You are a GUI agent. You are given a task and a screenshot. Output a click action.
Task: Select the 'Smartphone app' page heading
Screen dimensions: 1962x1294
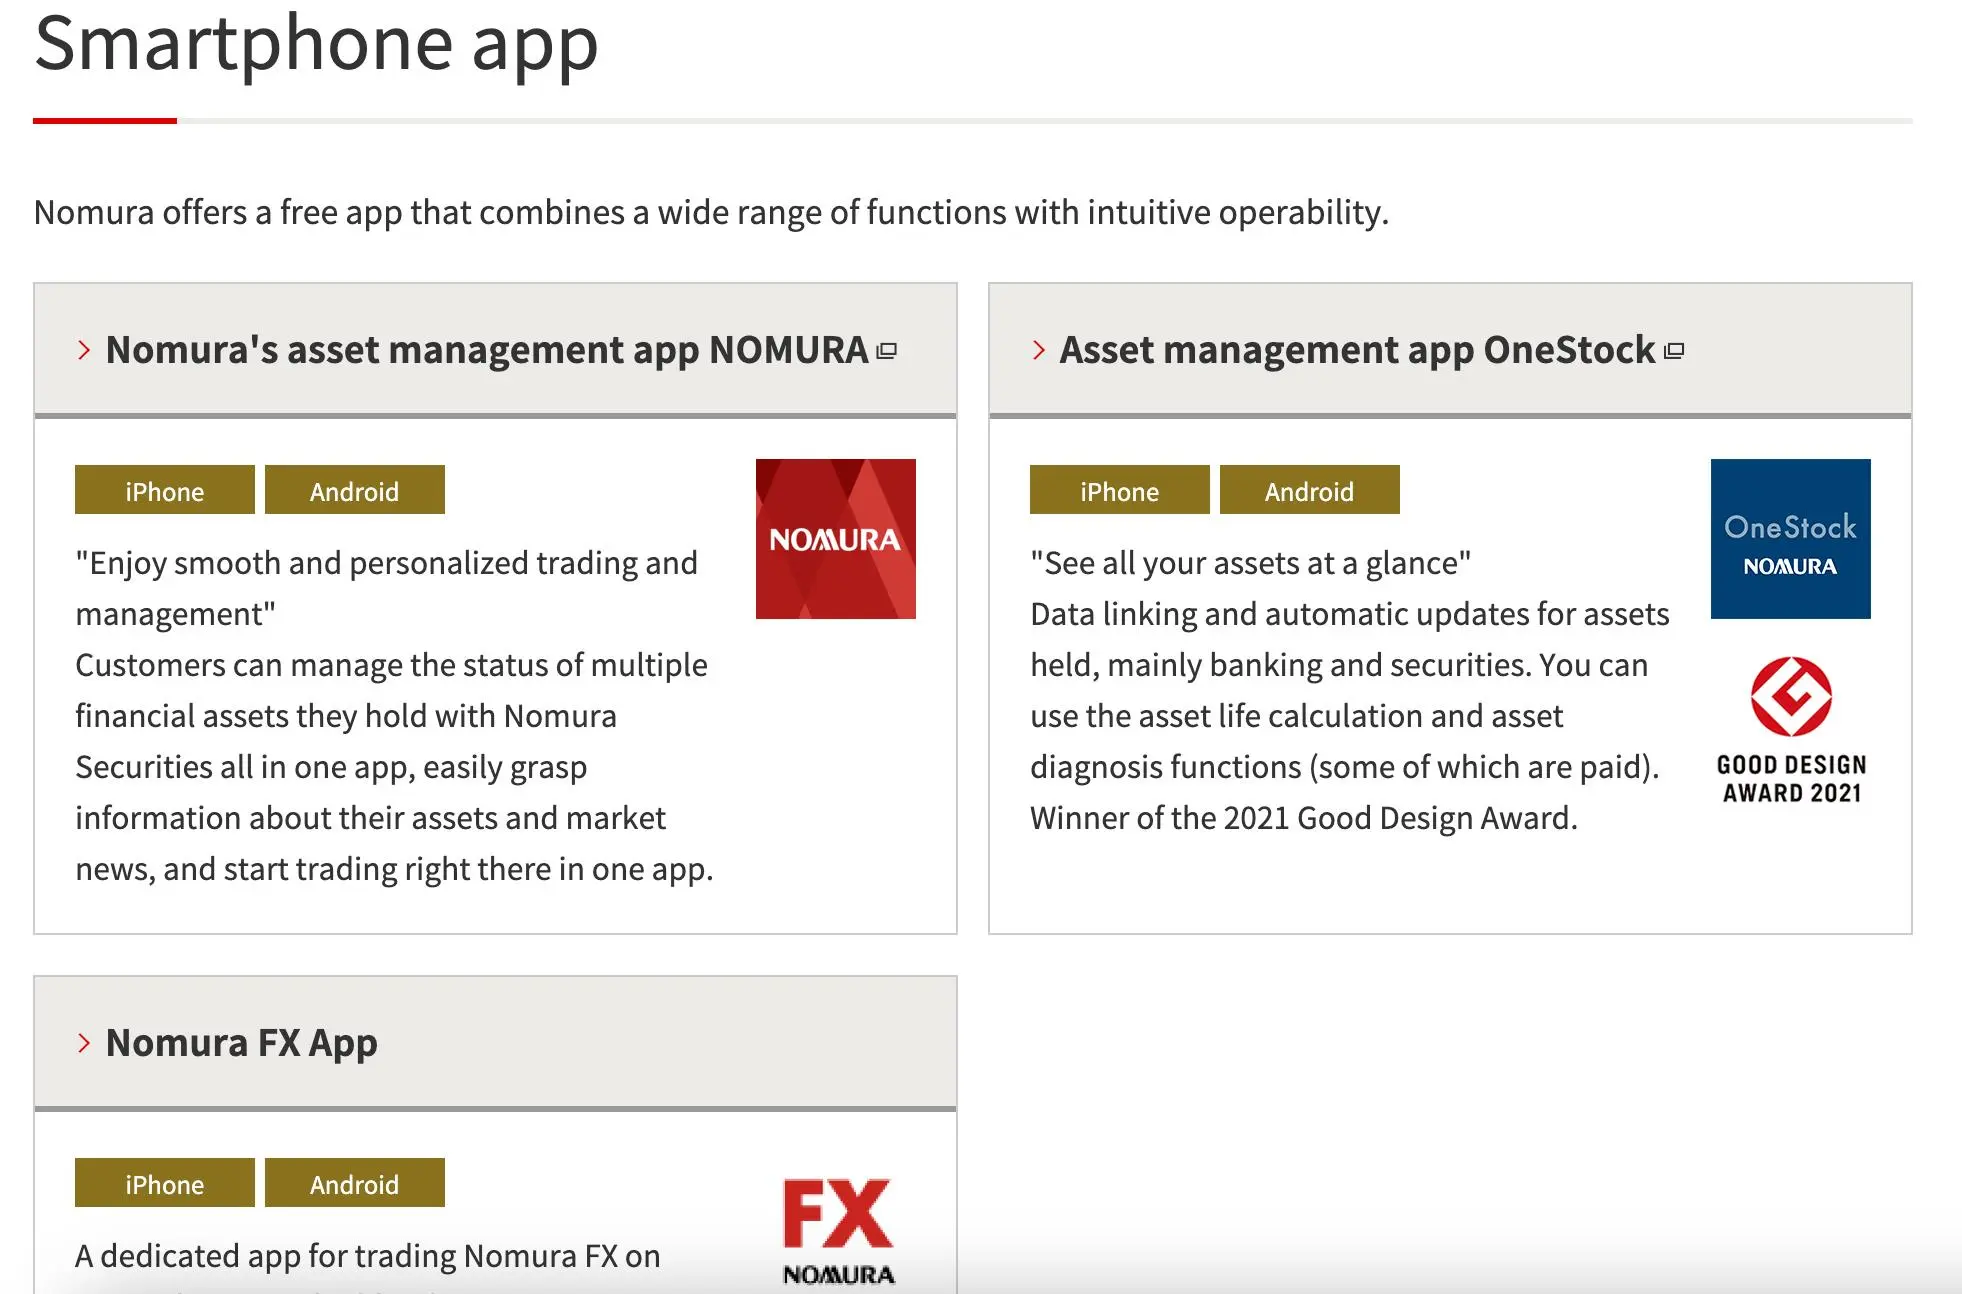point(316,45)
